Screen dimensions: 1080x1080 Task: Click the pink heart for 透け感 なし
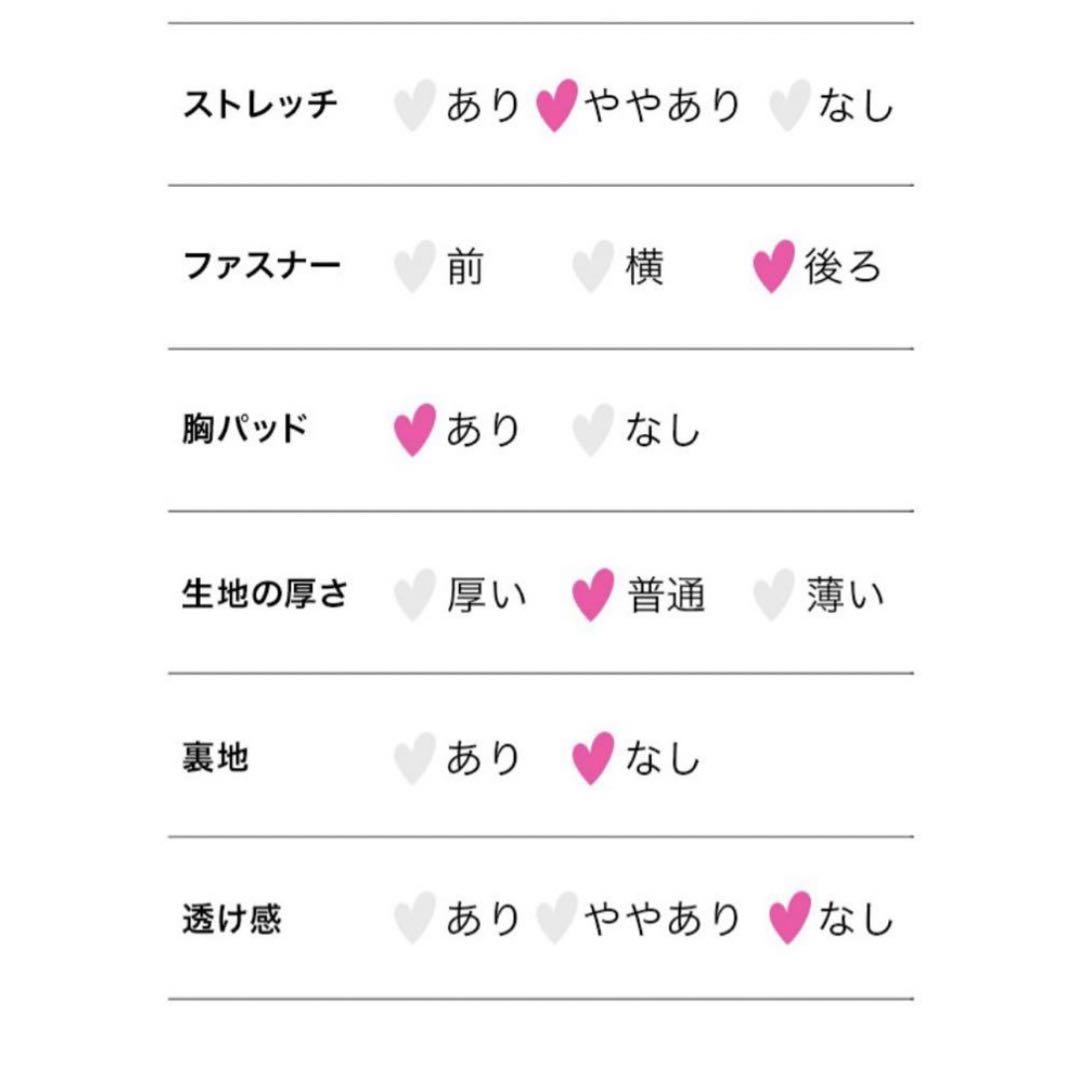[x=790, y=917]
